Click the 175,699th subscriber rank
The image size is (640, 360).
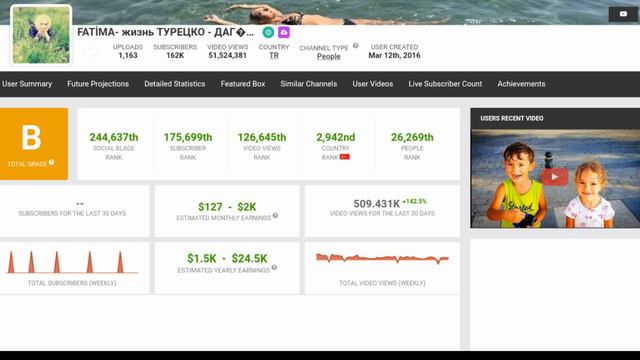pyautogui.click(x=188, y=137)
